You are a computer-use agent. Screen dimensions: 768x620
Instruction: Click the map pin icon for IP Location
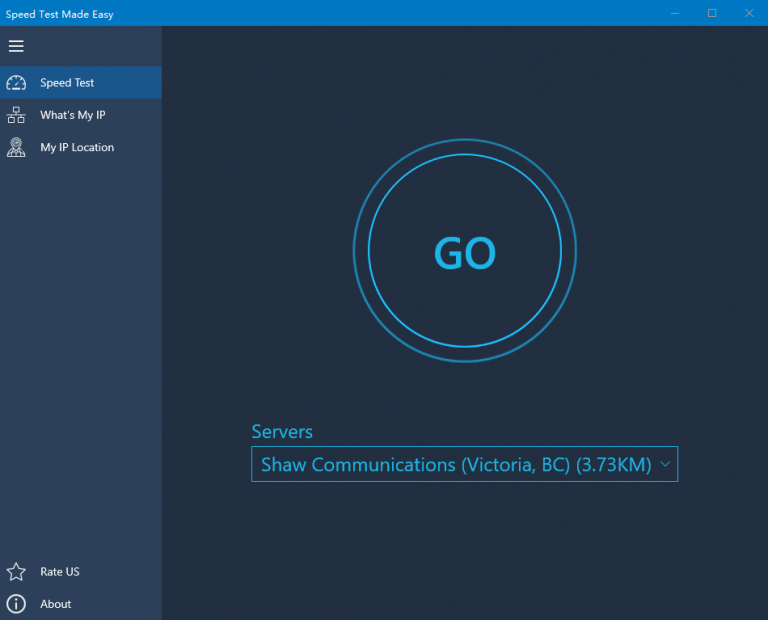click(16, 147)
